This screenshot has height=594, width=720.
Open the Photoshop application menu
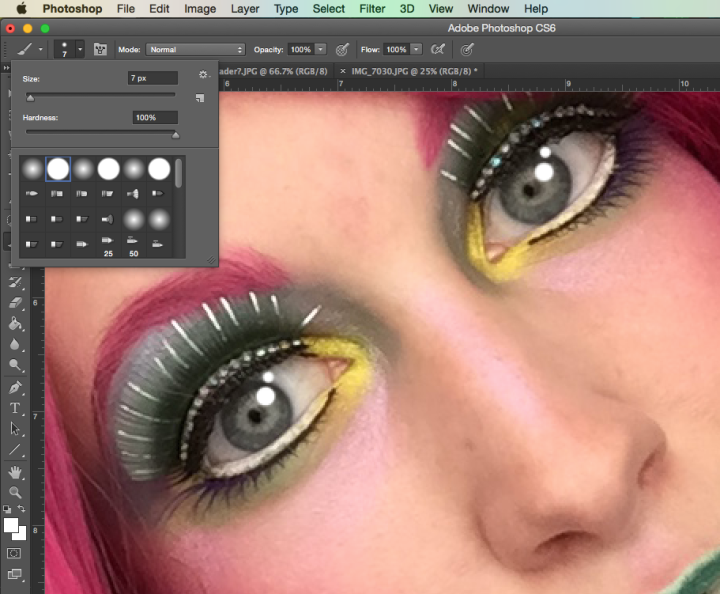pyautogui.click(x=73, y=9)
